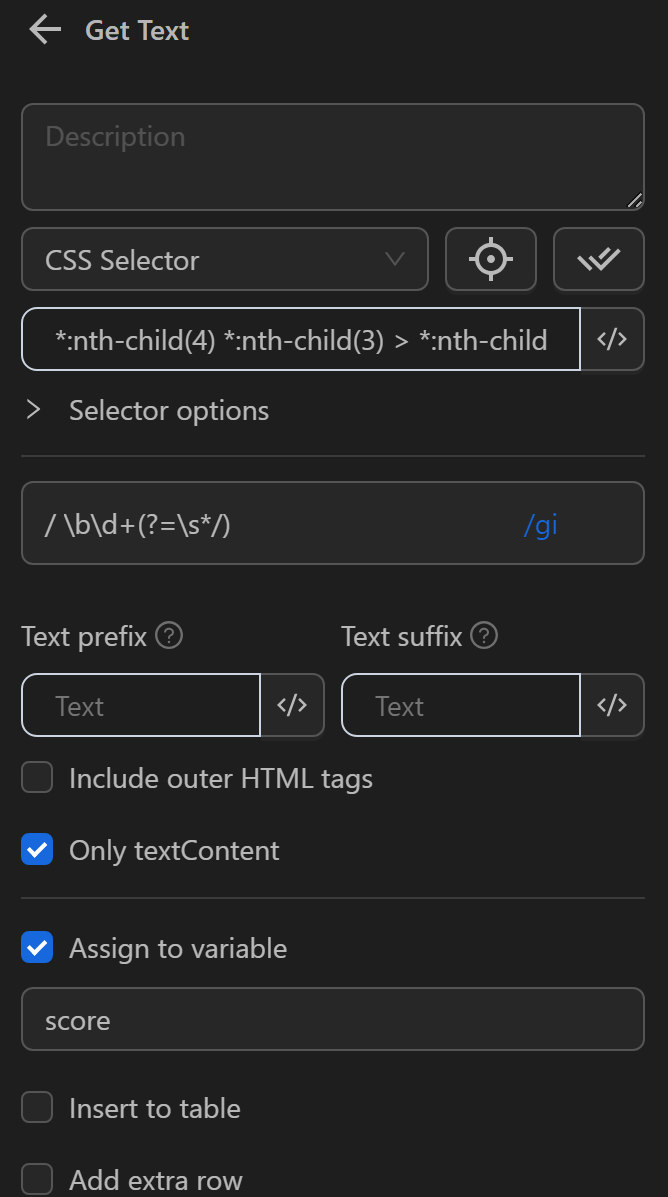Open the CSS Selector type dropdown
Image resolution: width=668 pixels, height=1197 pixels.
[x=225, y=259]
